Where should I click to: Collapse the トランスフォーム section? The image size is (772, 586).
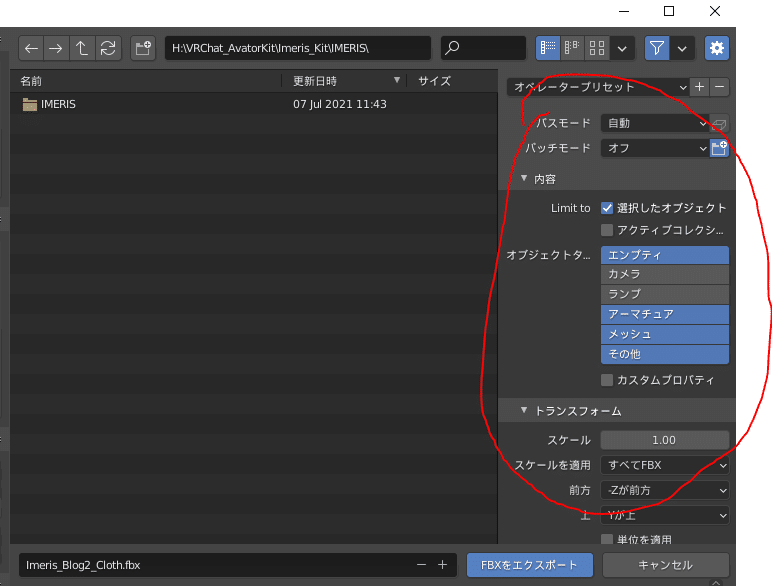(524, 410)
